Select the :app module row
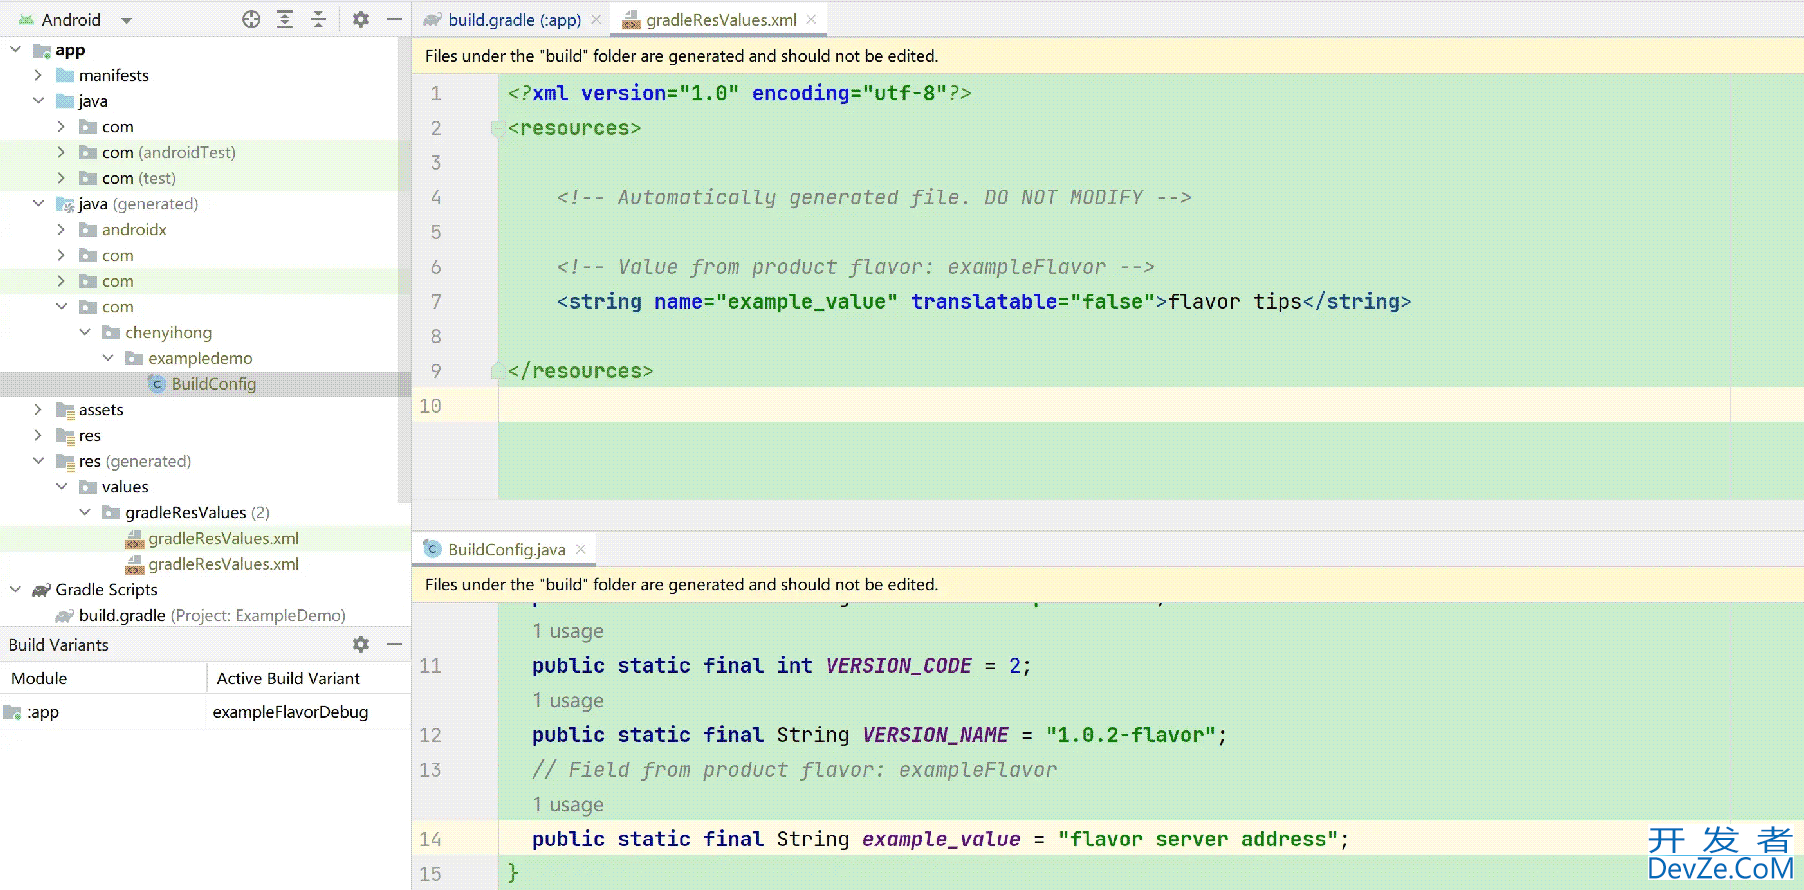Viewport: 1804px width, 890px height. (205, 712)
